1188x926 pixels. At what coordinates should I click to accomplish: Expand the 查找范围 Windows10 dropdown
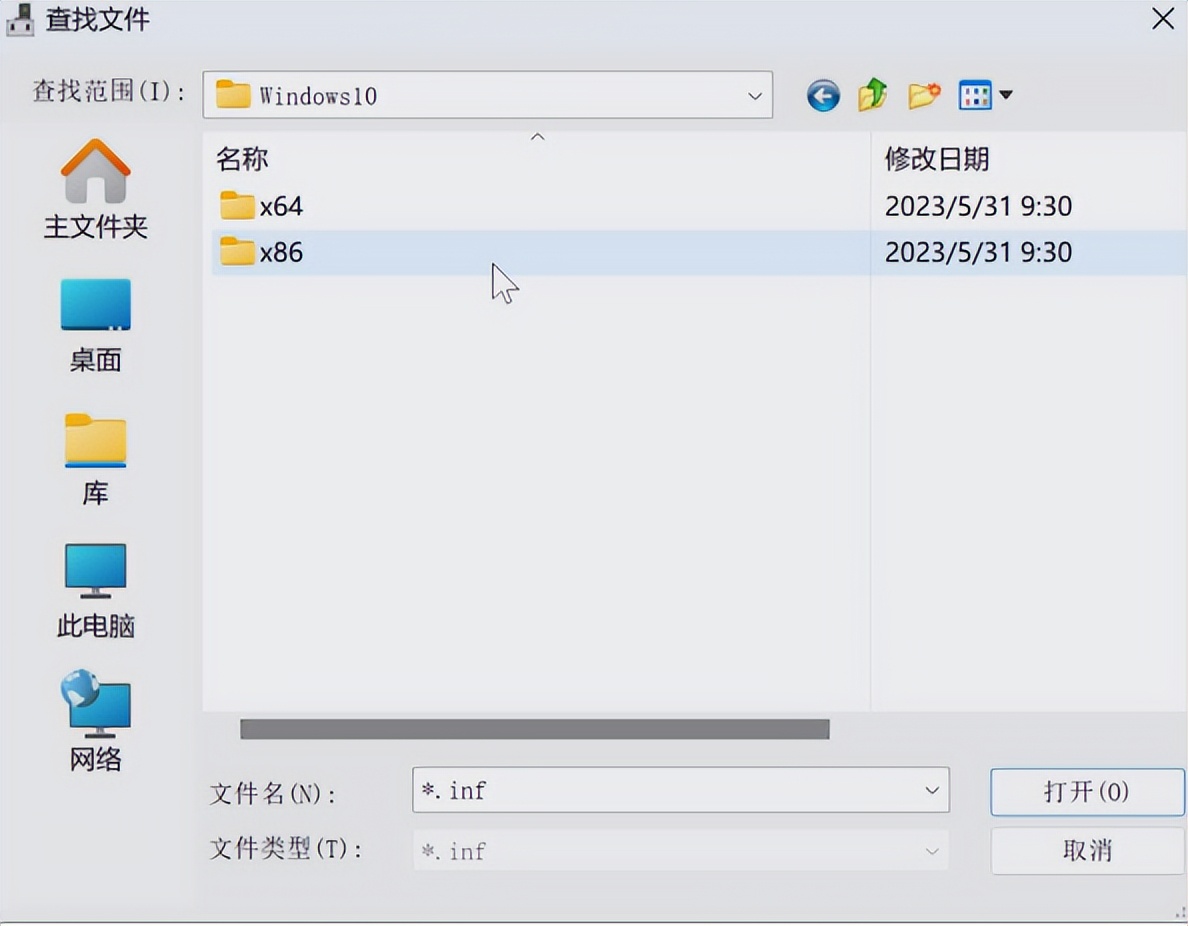coord(755,95)
